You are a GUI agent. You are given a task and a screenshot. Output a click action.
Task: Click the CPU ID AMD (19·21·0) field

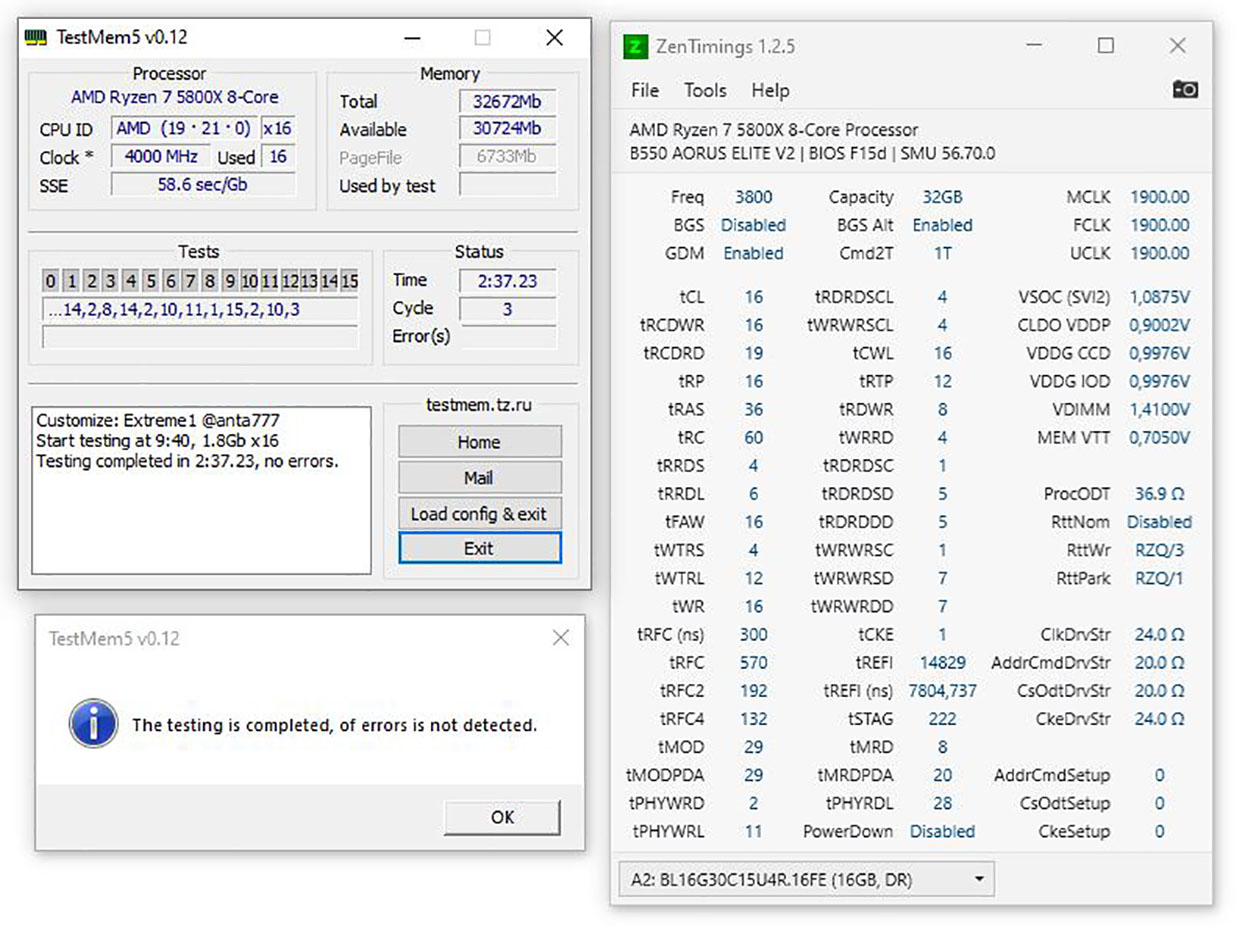[x=185, y=129]
